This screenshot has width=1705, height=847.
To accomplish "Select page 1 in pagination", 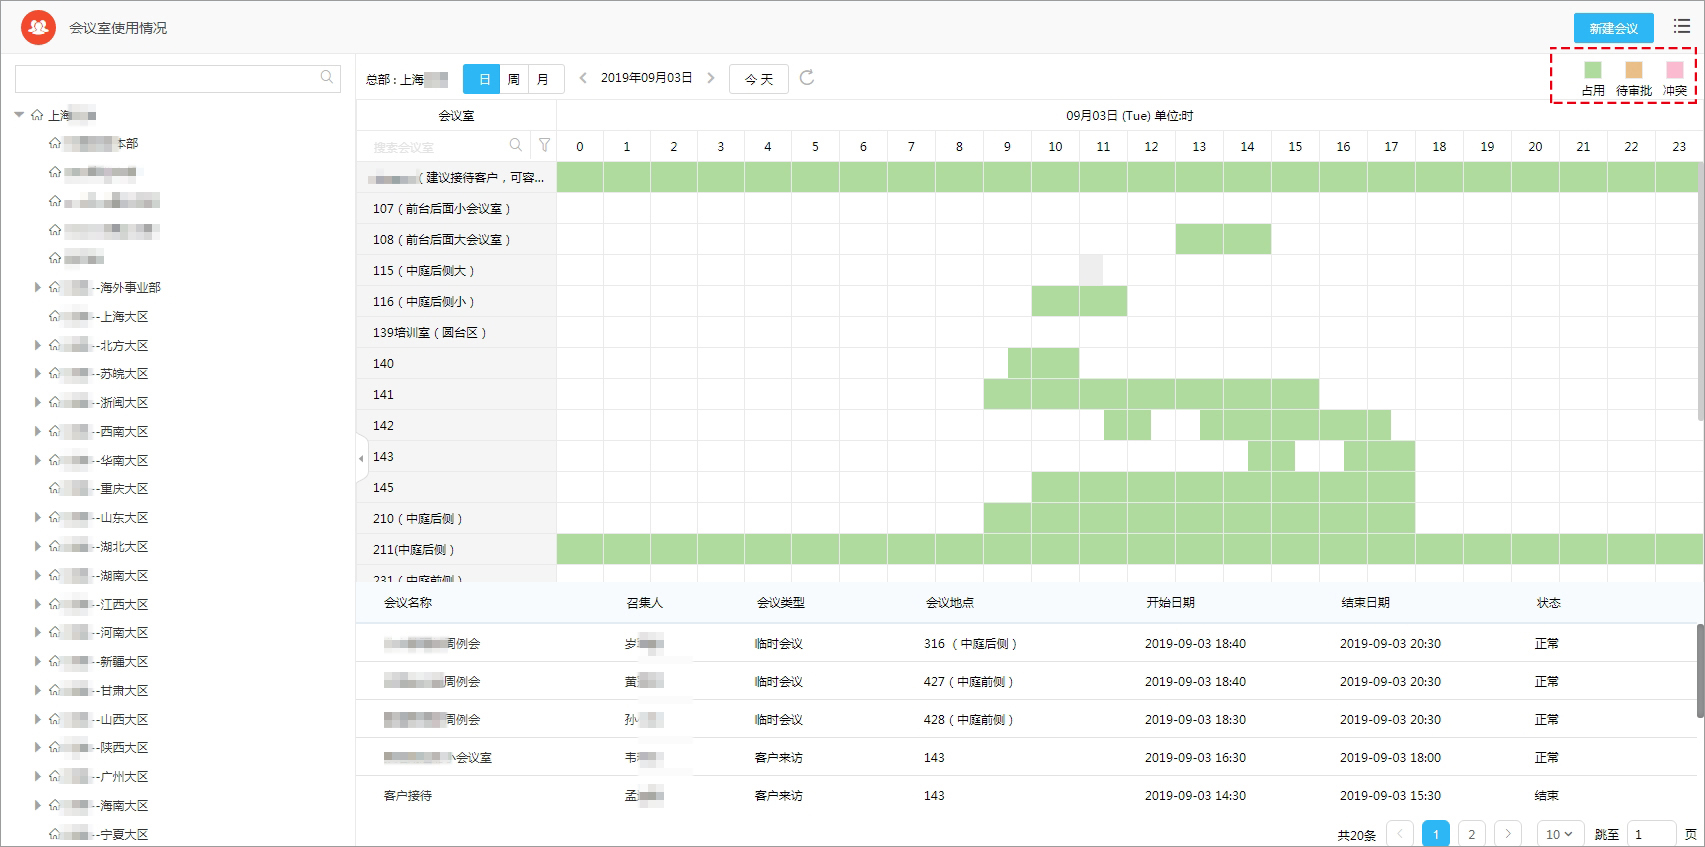I will point(1435,834).
